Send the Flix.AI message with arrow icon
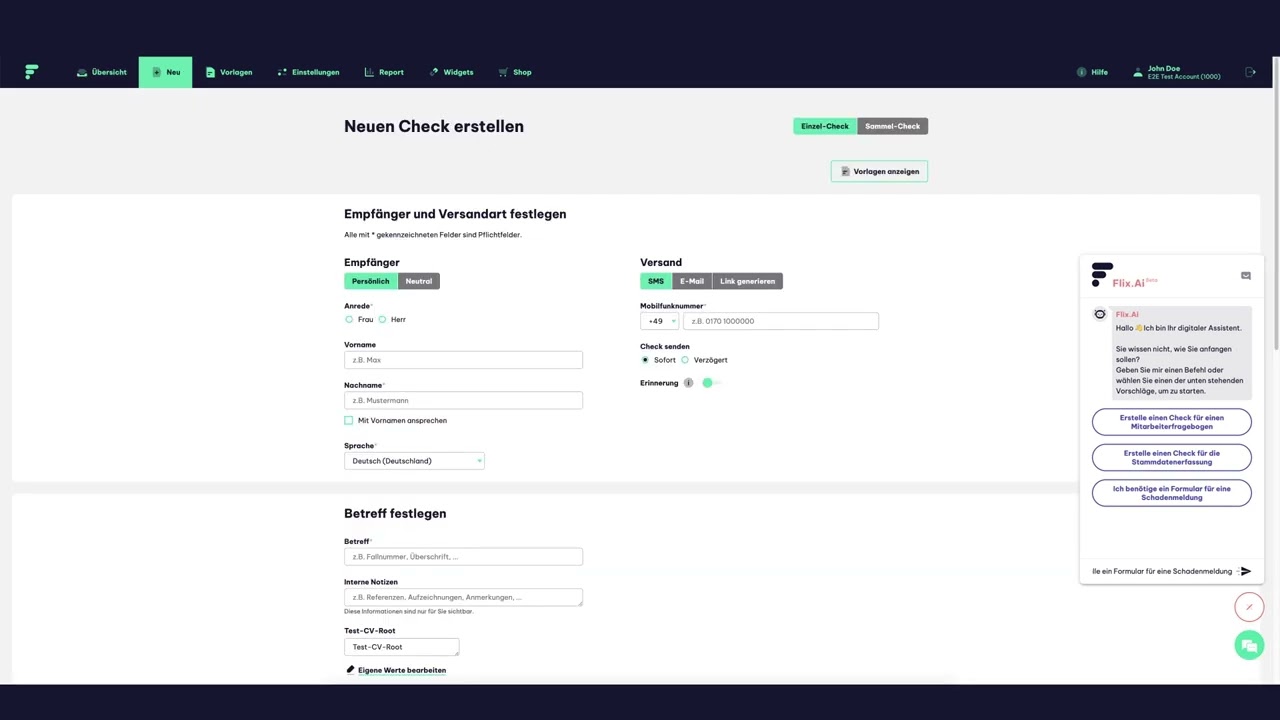1280x720 pixels. (1246, 571)
